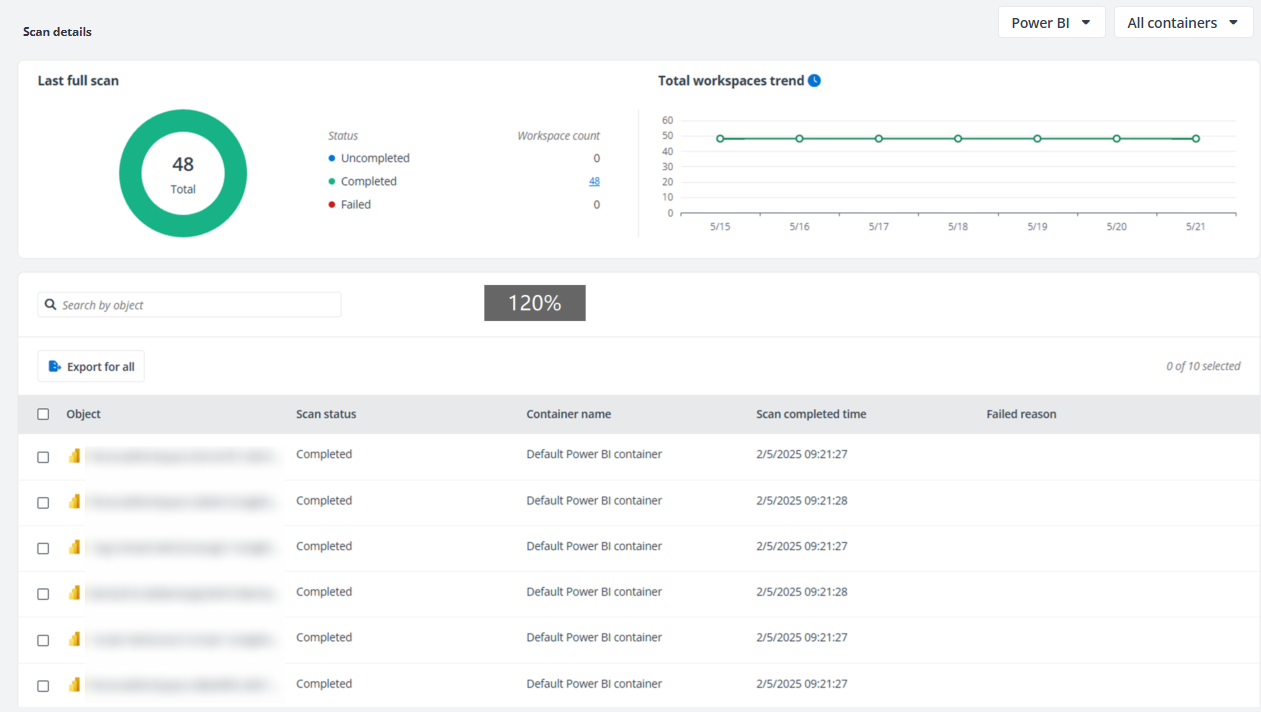Click Completed status in the first table row
The image size is (1261, 712).
[324, 454]
